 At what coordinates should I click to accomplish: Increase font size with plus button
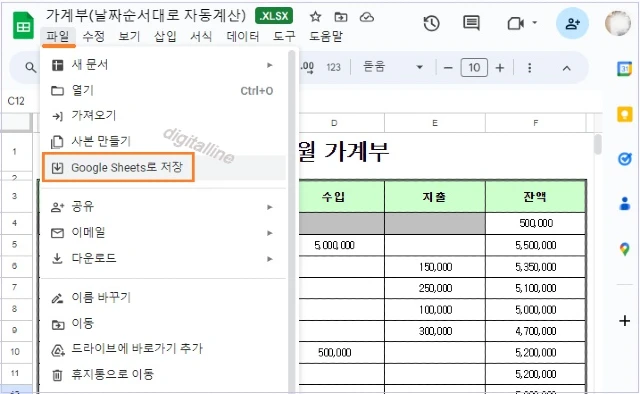tap(500, 68)
